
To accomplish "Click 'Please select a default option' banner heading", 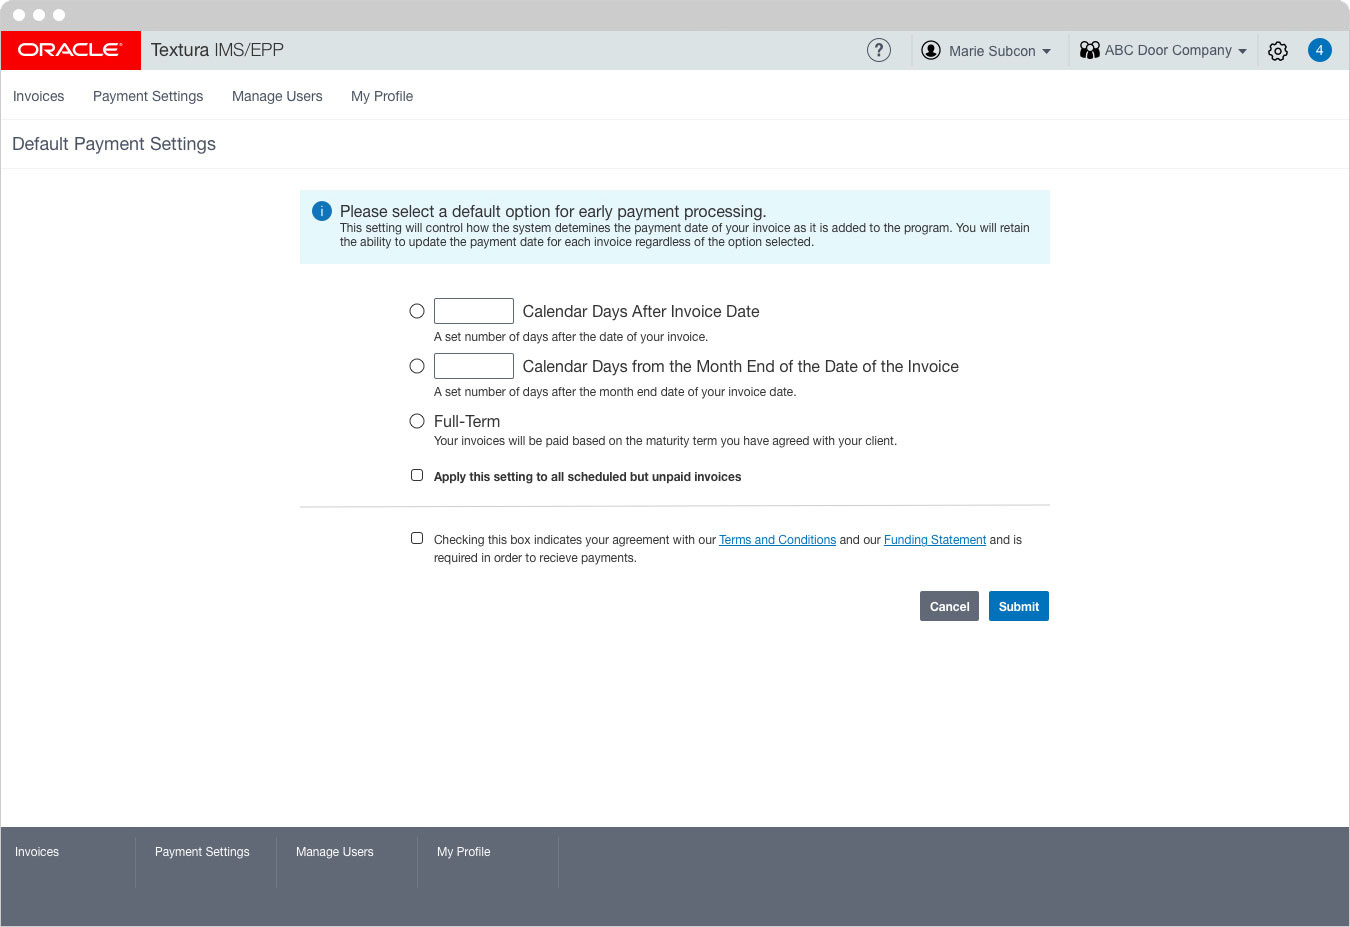I will (553, 211).
